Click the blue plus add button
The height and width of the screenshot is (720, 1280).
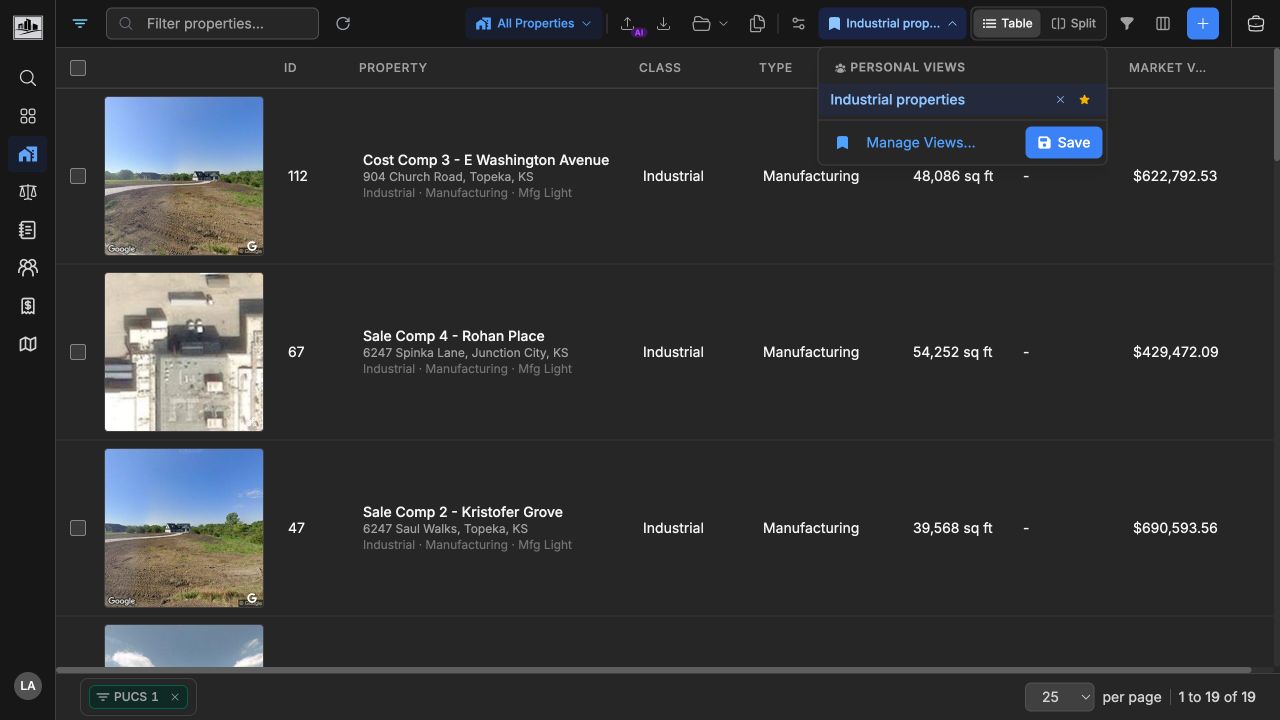[x=1203, y=23]
